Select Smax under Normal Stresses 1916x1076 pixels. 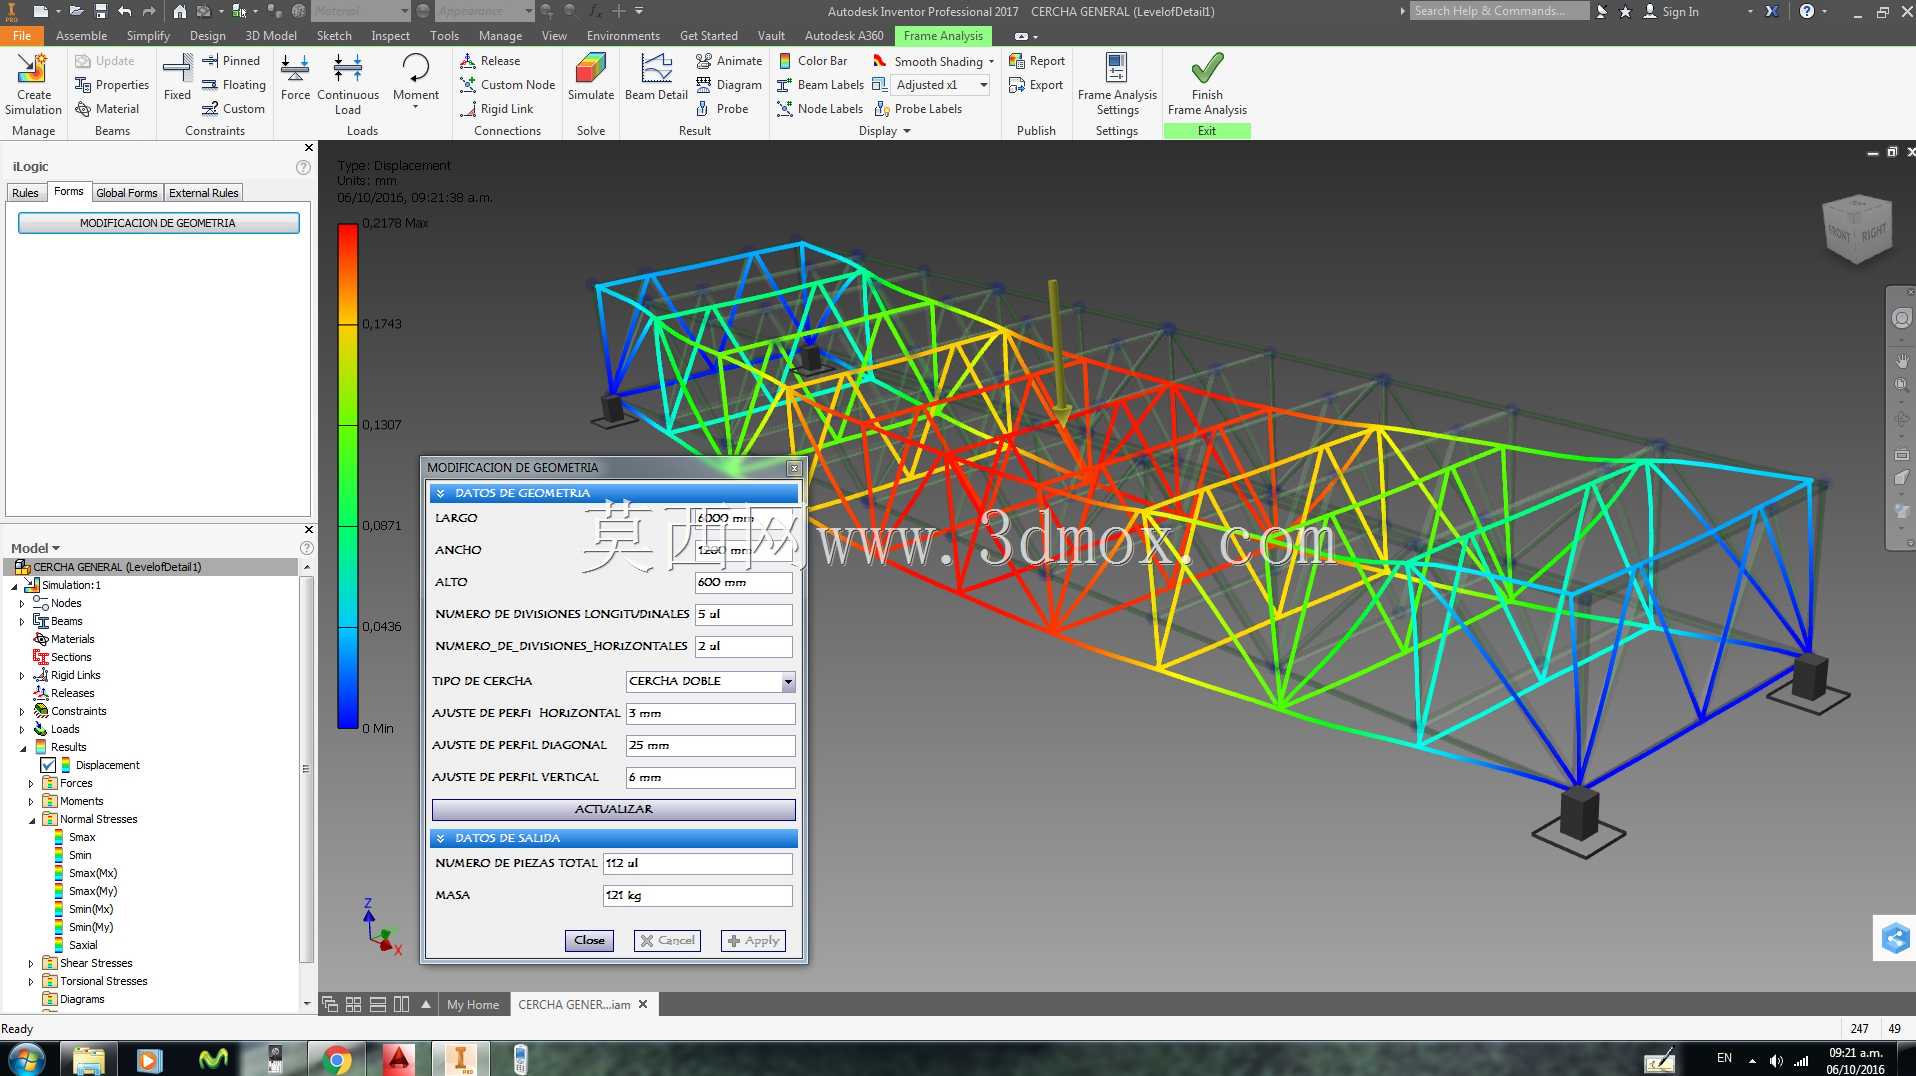click(82, 837)
